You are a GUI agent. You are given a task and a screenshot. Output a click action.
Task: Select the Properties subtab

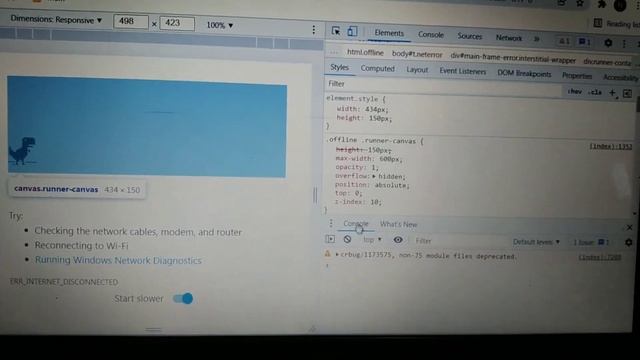click(x=577, y=76)
